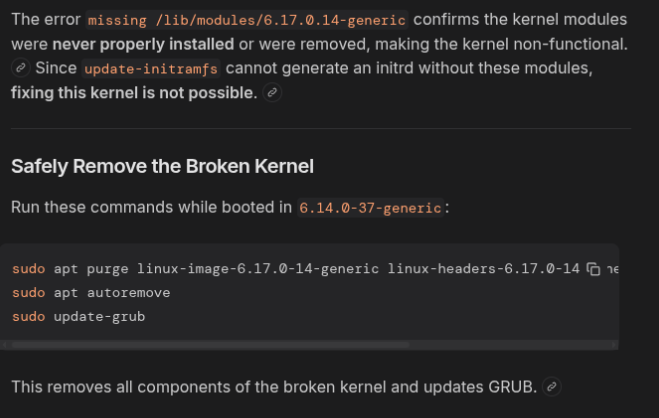Click the "Safely Remove the Broken Kernel" heading

162,166
